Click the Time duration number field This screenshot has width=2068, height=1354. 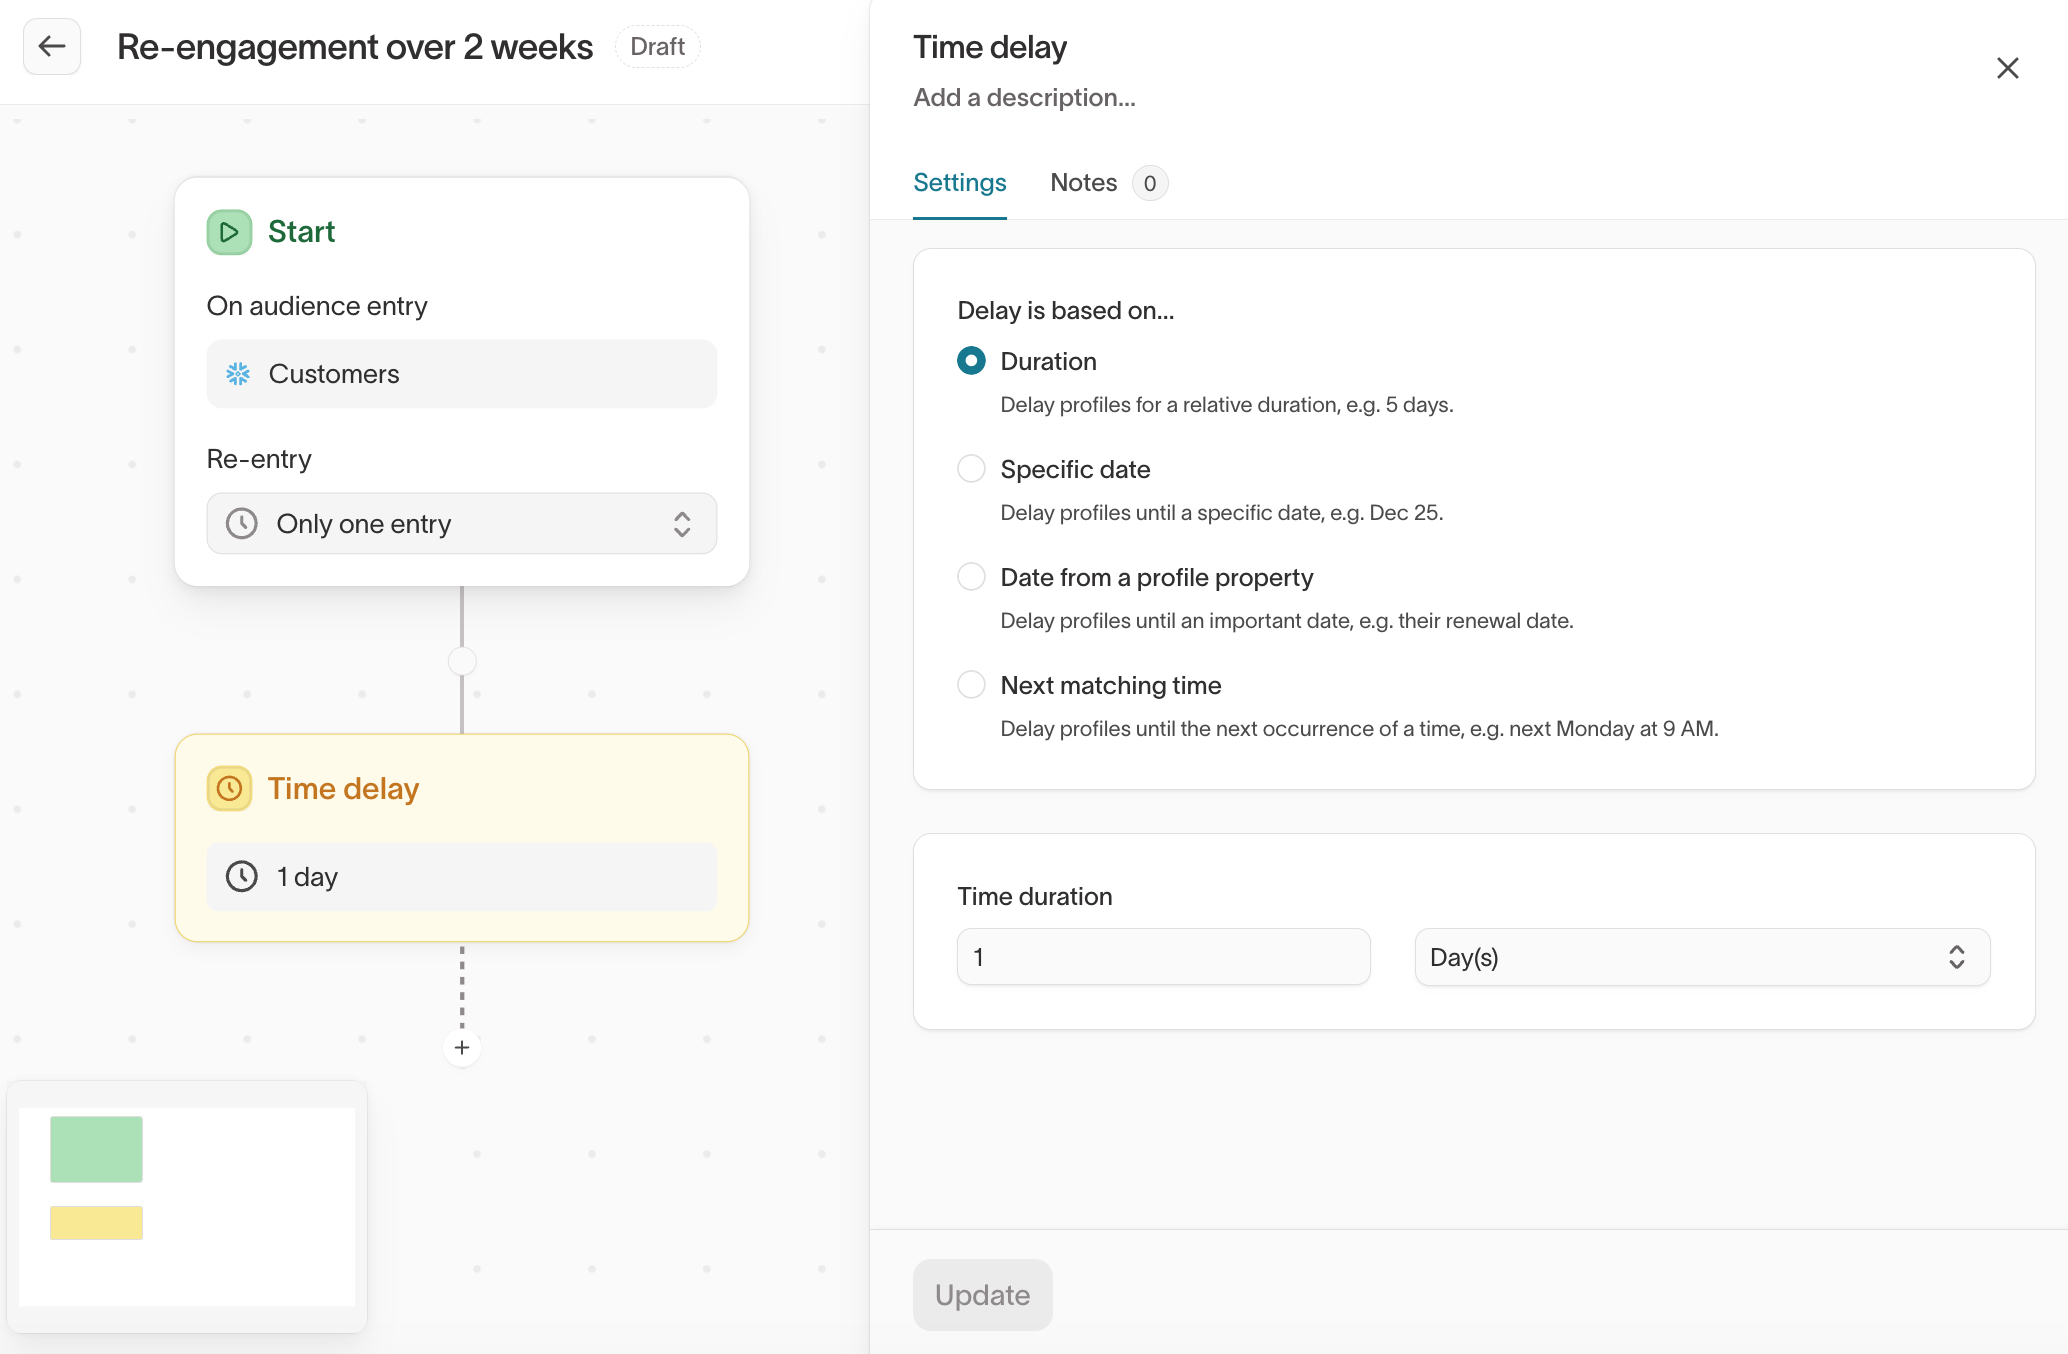(1164, 957)
